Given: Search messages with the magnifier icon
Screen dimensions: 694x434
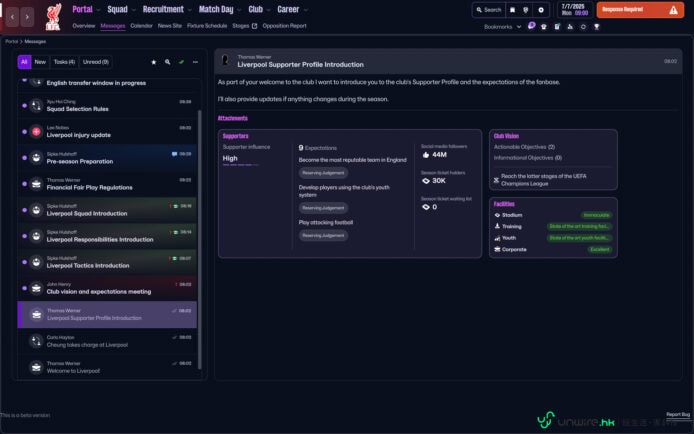Looking at the screenshot, I should coord(167,62).
